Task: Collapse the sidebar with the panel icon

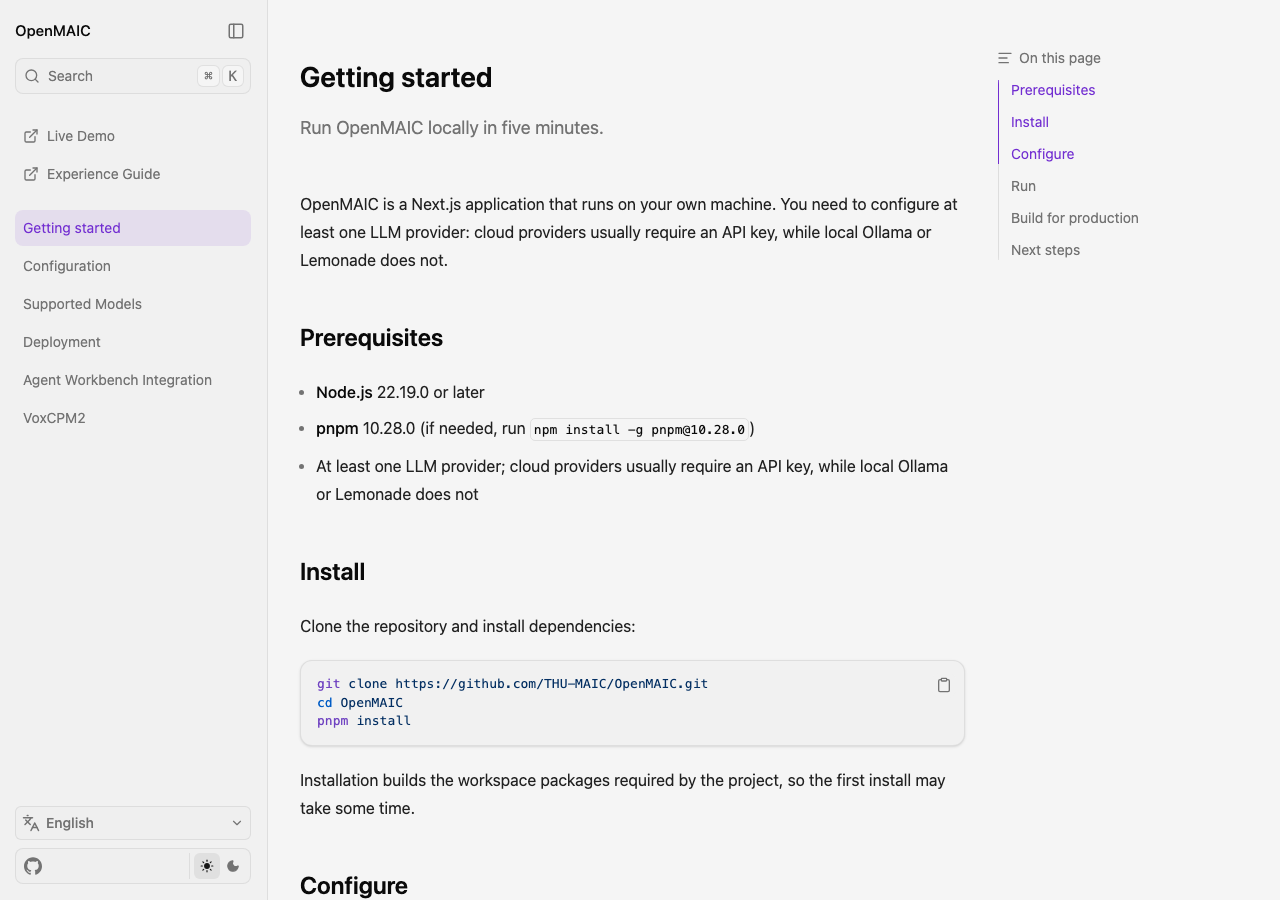Action: (236, 31)
